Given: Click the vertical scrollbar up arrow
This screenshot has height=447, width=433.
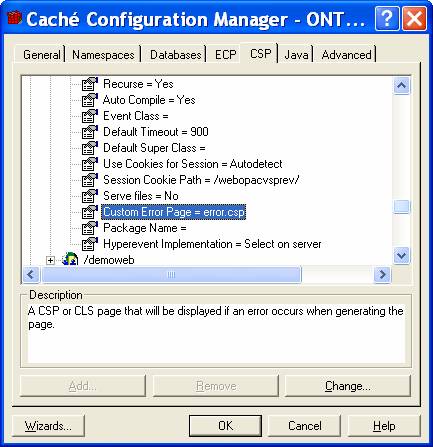Looking at the screenshot, I should (401, 86).
